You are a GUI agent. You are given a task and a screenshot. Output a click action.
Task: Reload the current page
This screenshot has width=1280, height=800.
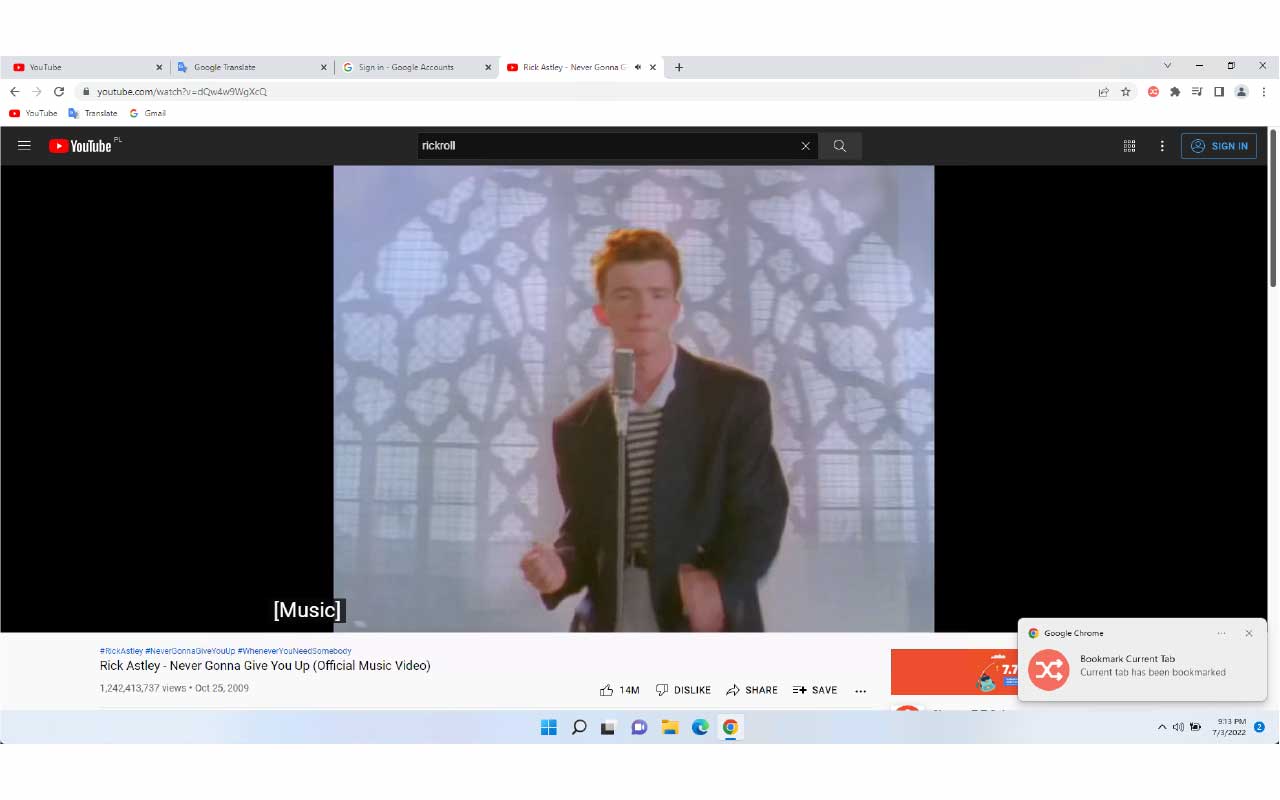pyautogui.click(x=59, y=91)
